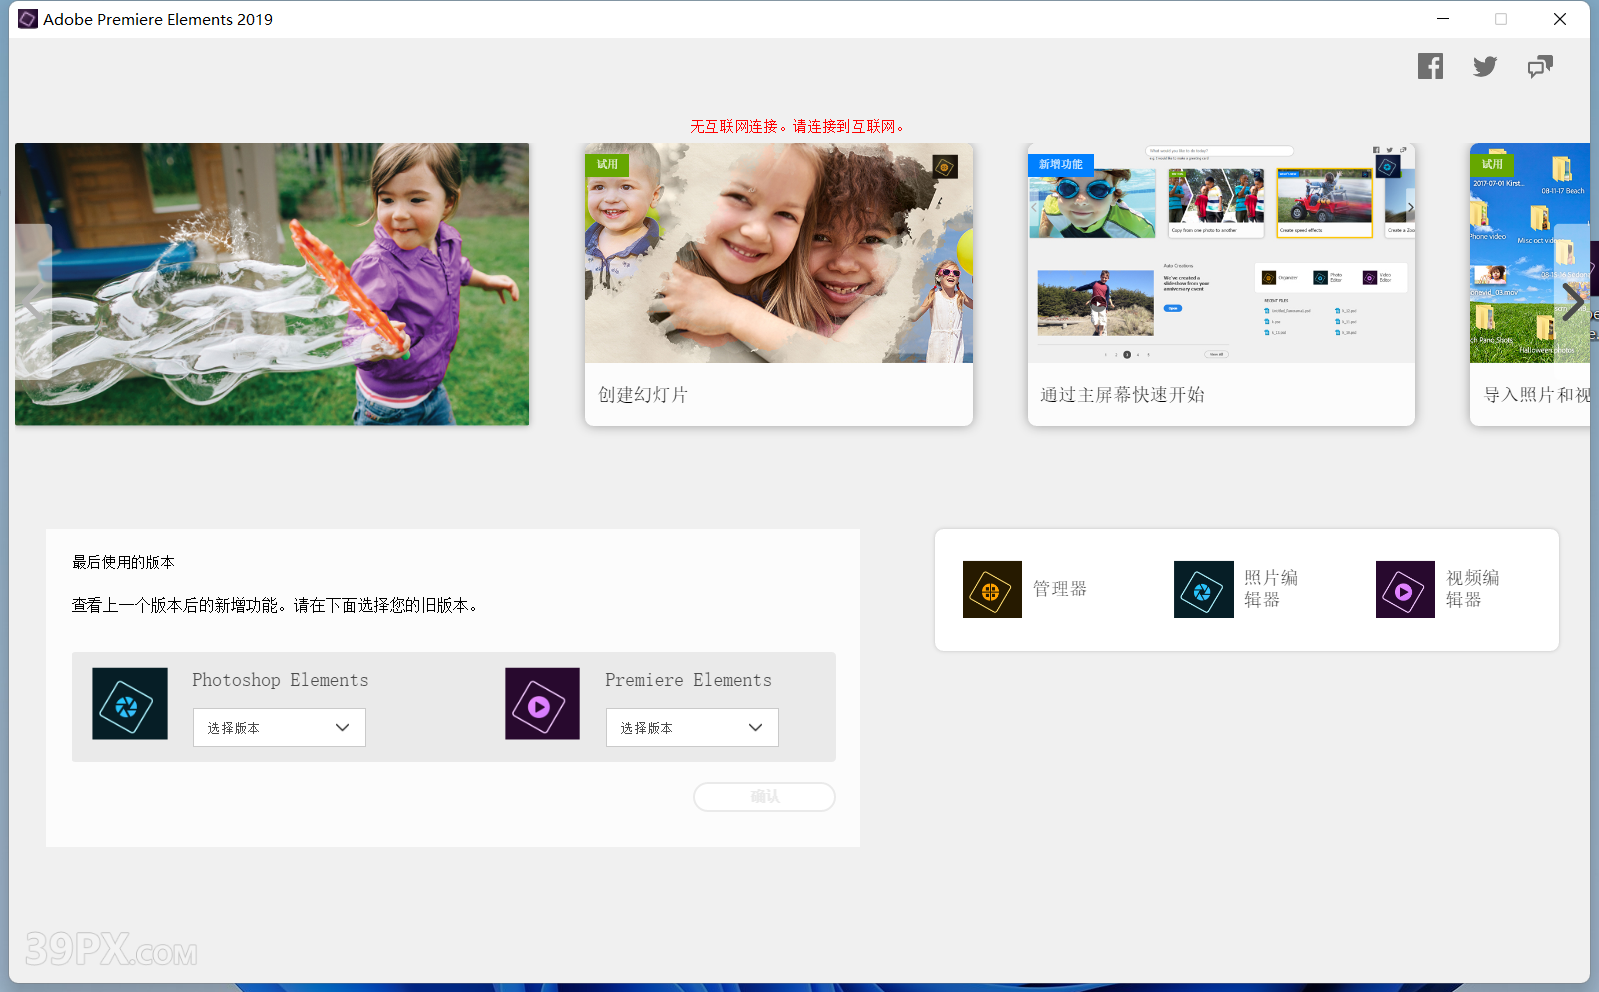The width and height of the screenshot is (1599, 992).
Task: Click the Premiere Elements icon in version panel
Action: point(542,704)
